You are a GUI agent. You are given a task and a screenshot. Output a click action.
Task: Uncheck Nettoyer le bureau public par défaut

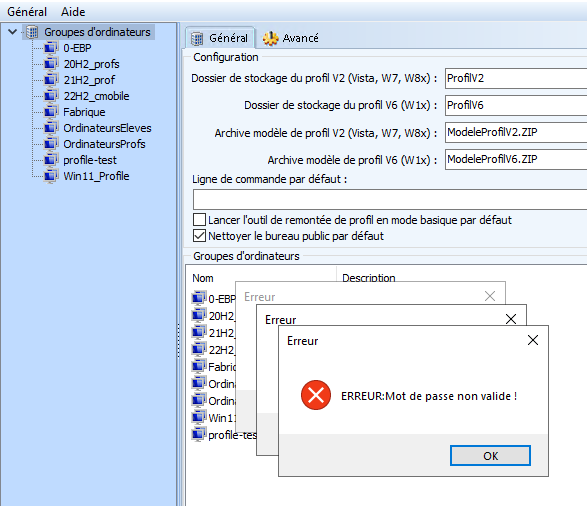199,236
